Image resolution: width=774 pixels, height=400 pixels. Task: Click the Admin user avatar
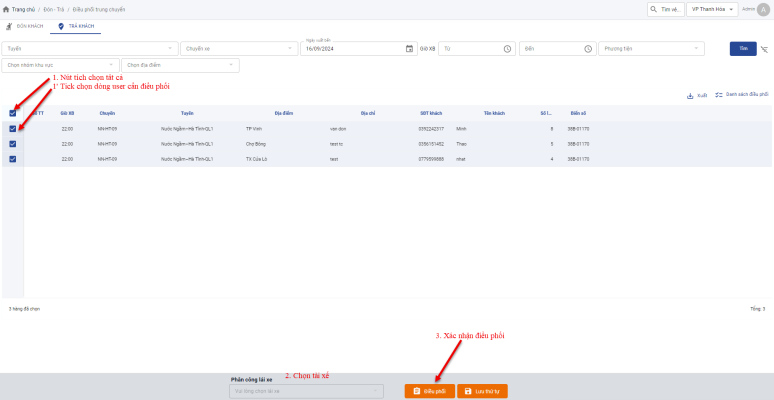click(763, 9)
